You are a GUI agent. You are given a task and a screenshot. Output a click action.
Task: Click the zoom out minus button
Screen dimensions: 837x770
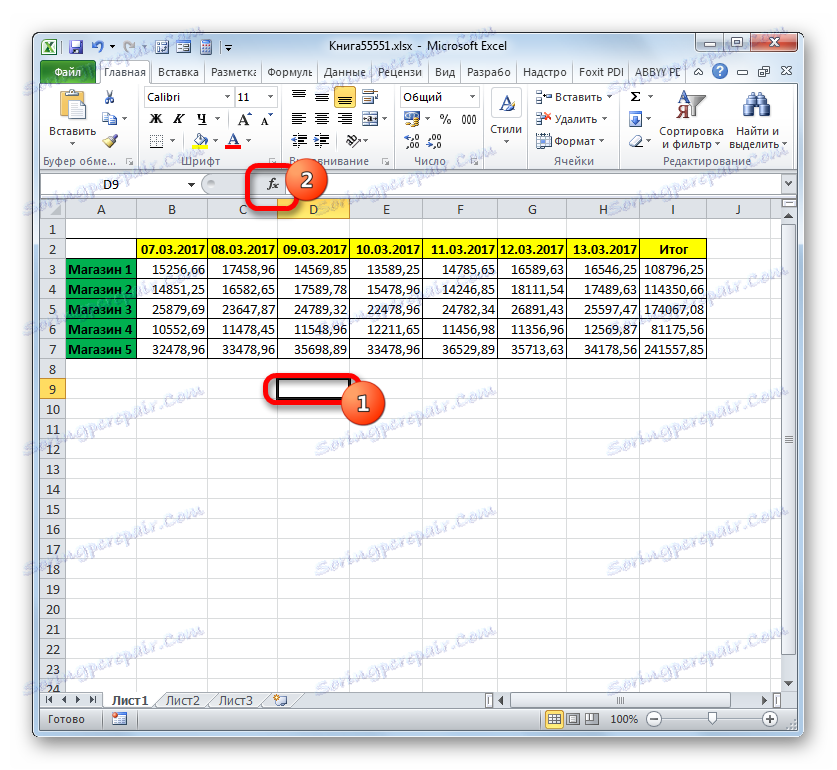click(653, 719)
